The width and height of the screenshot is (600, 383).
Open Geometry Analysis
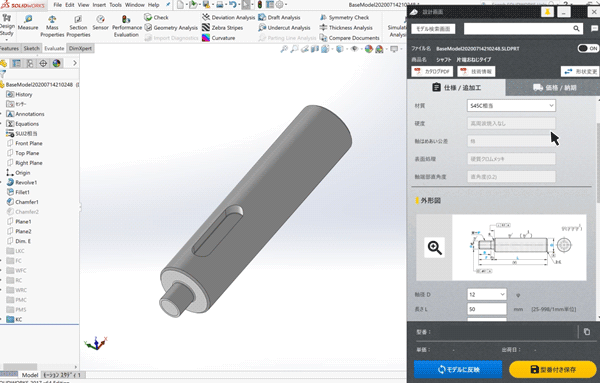tap(171, 28)
